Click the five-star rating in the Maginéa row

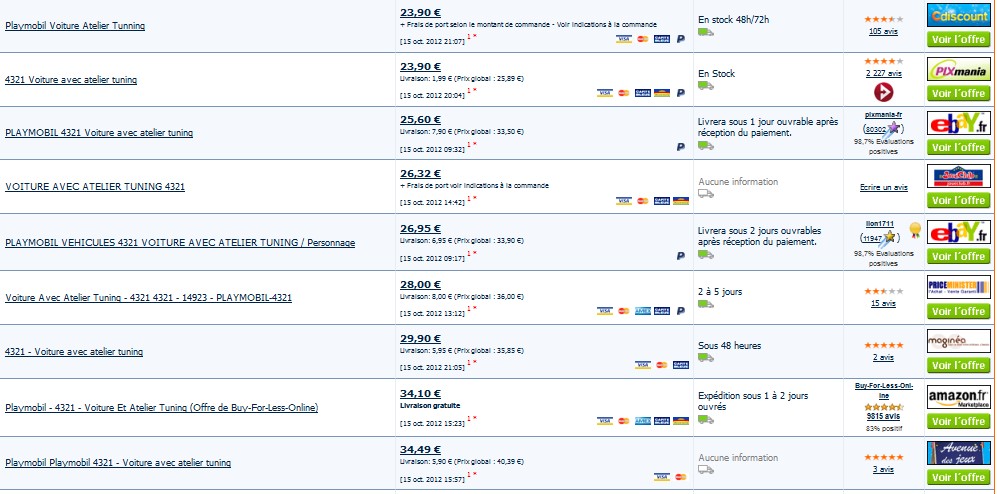coord(883,345)
